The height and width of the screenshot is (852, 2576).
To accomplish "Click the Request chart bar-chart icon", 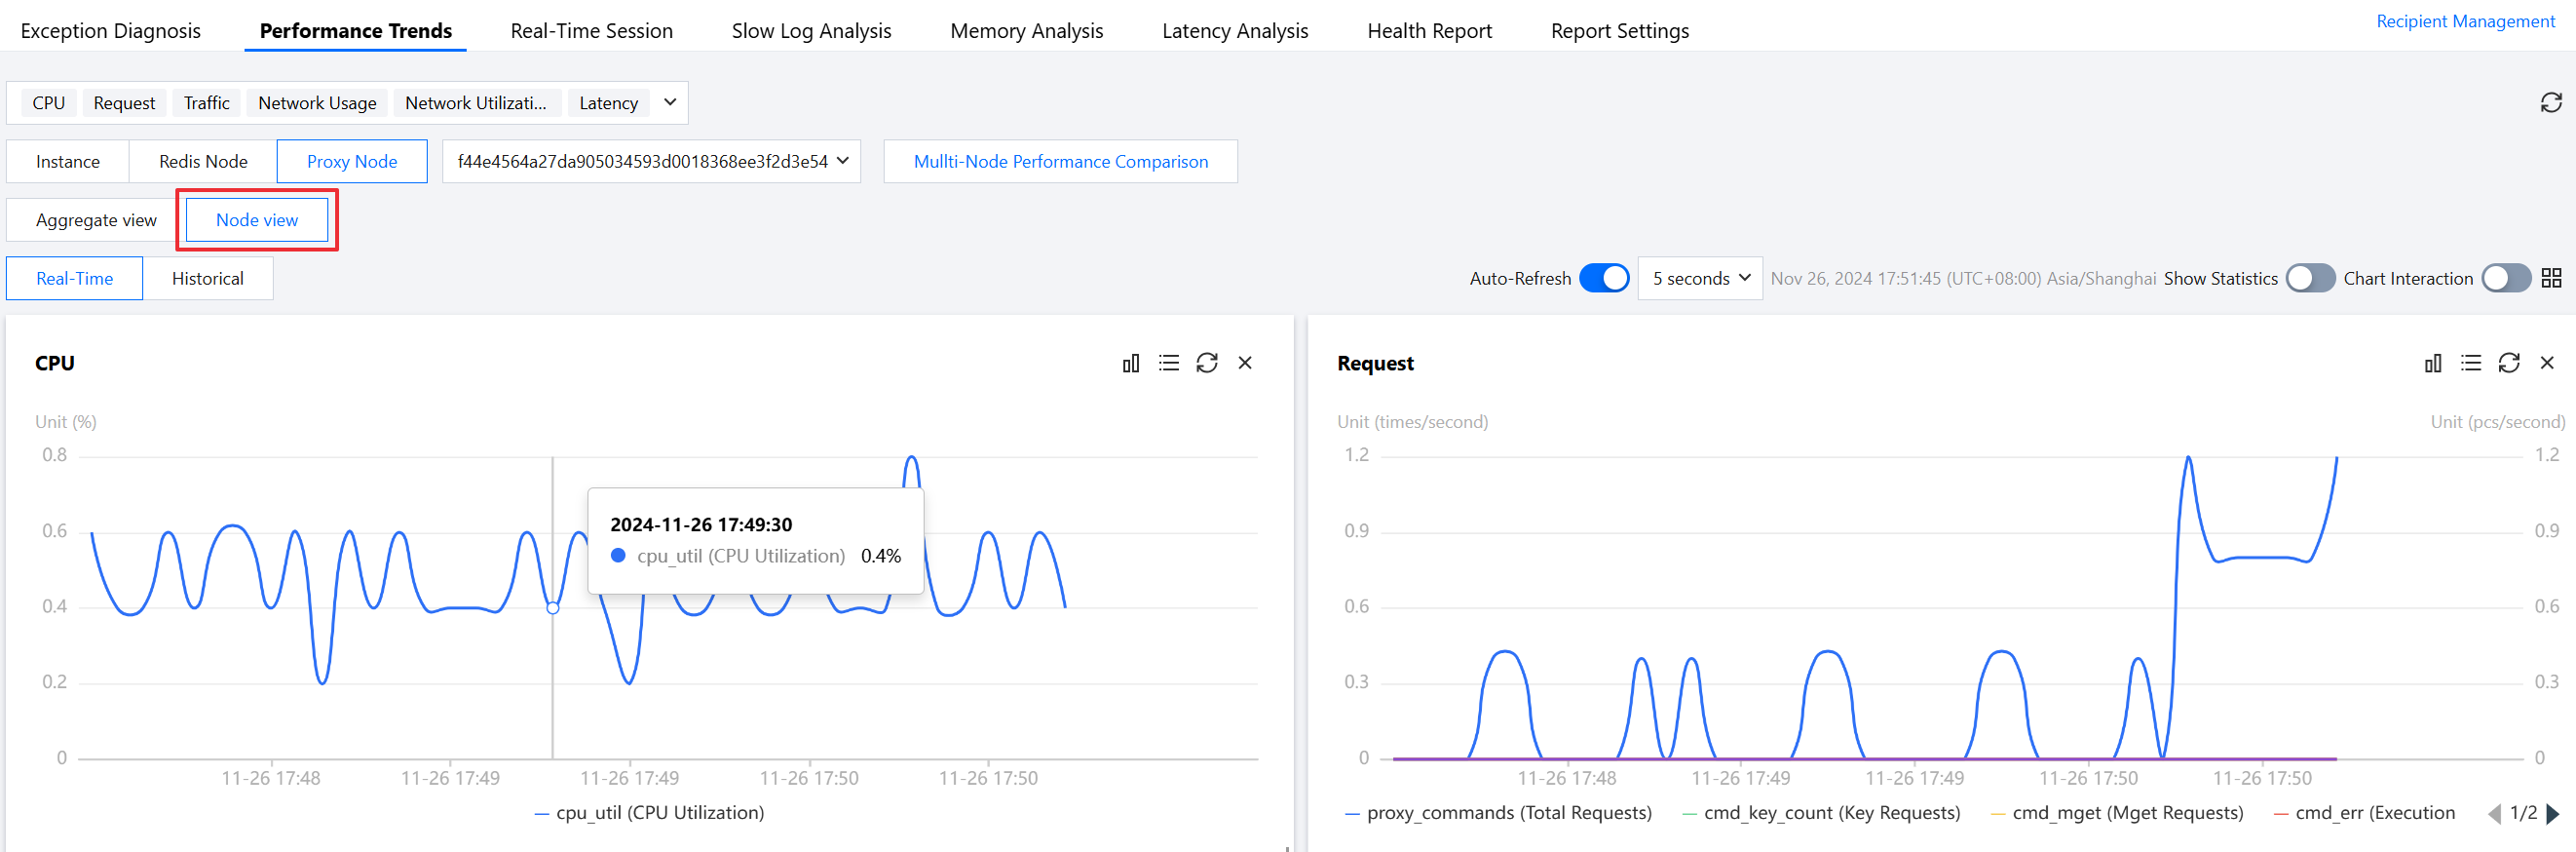I will click(x=2432, y=363).
